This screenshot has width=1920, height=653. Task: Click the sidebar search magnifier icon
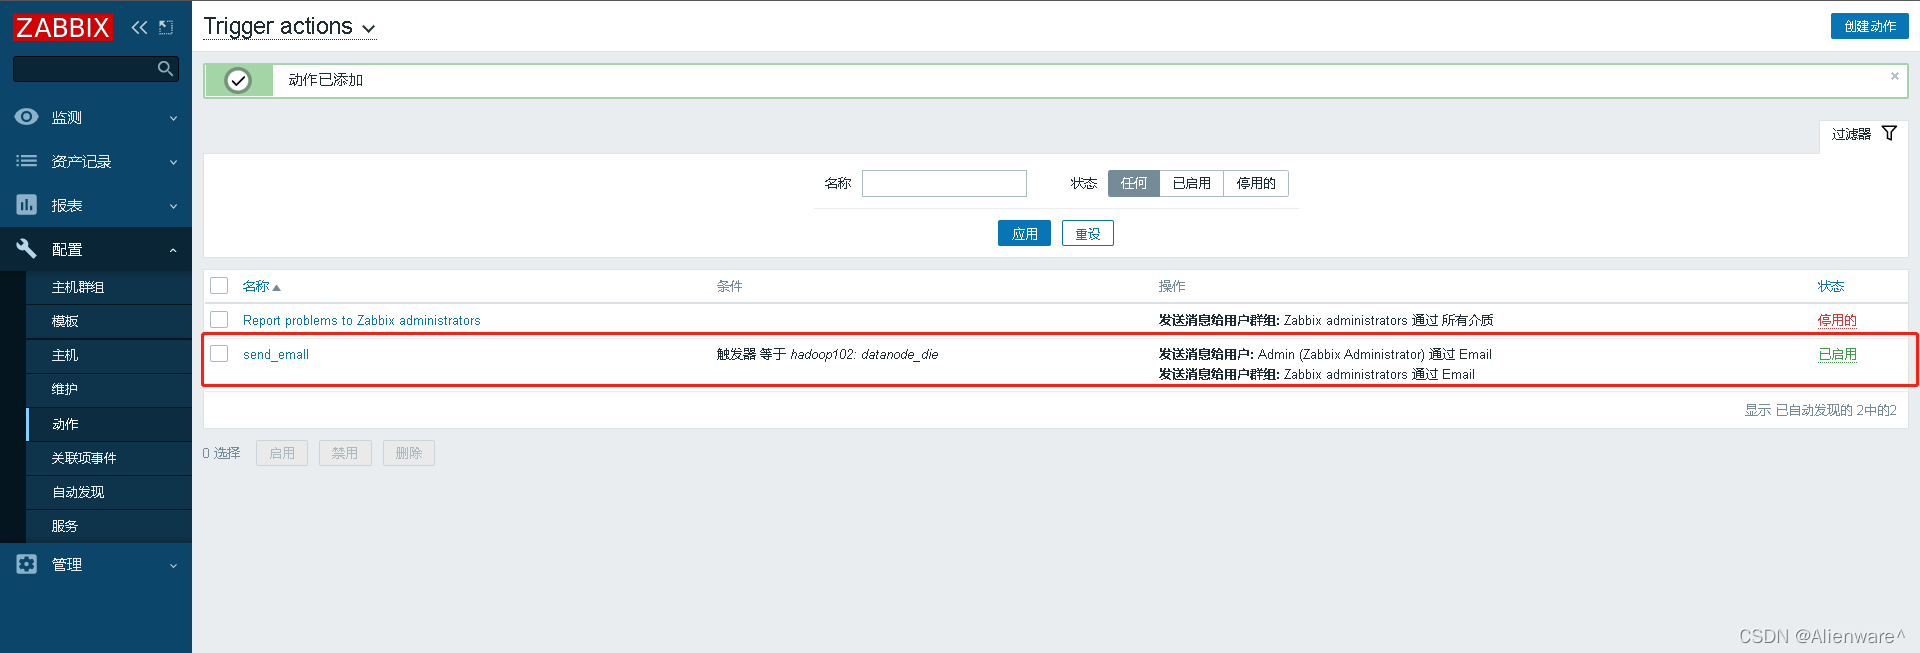point(166,68)
